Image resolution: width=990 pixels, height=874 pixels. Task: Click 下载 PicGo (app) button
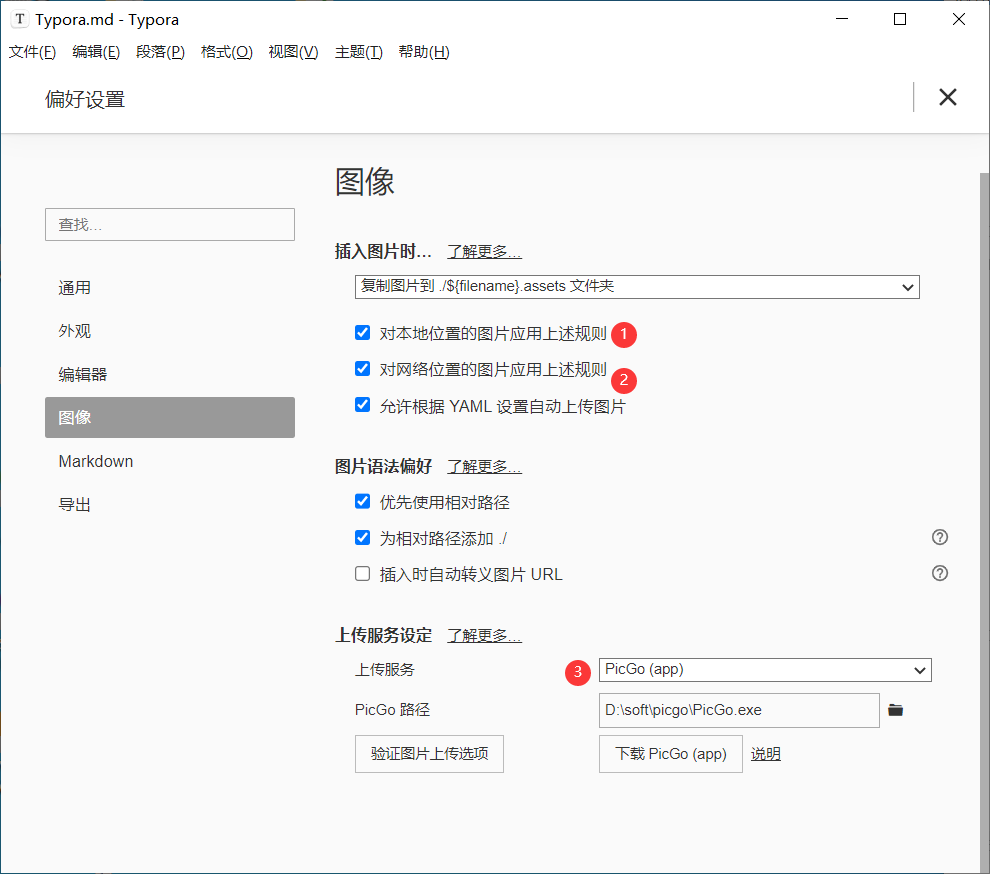pos(671,753)
